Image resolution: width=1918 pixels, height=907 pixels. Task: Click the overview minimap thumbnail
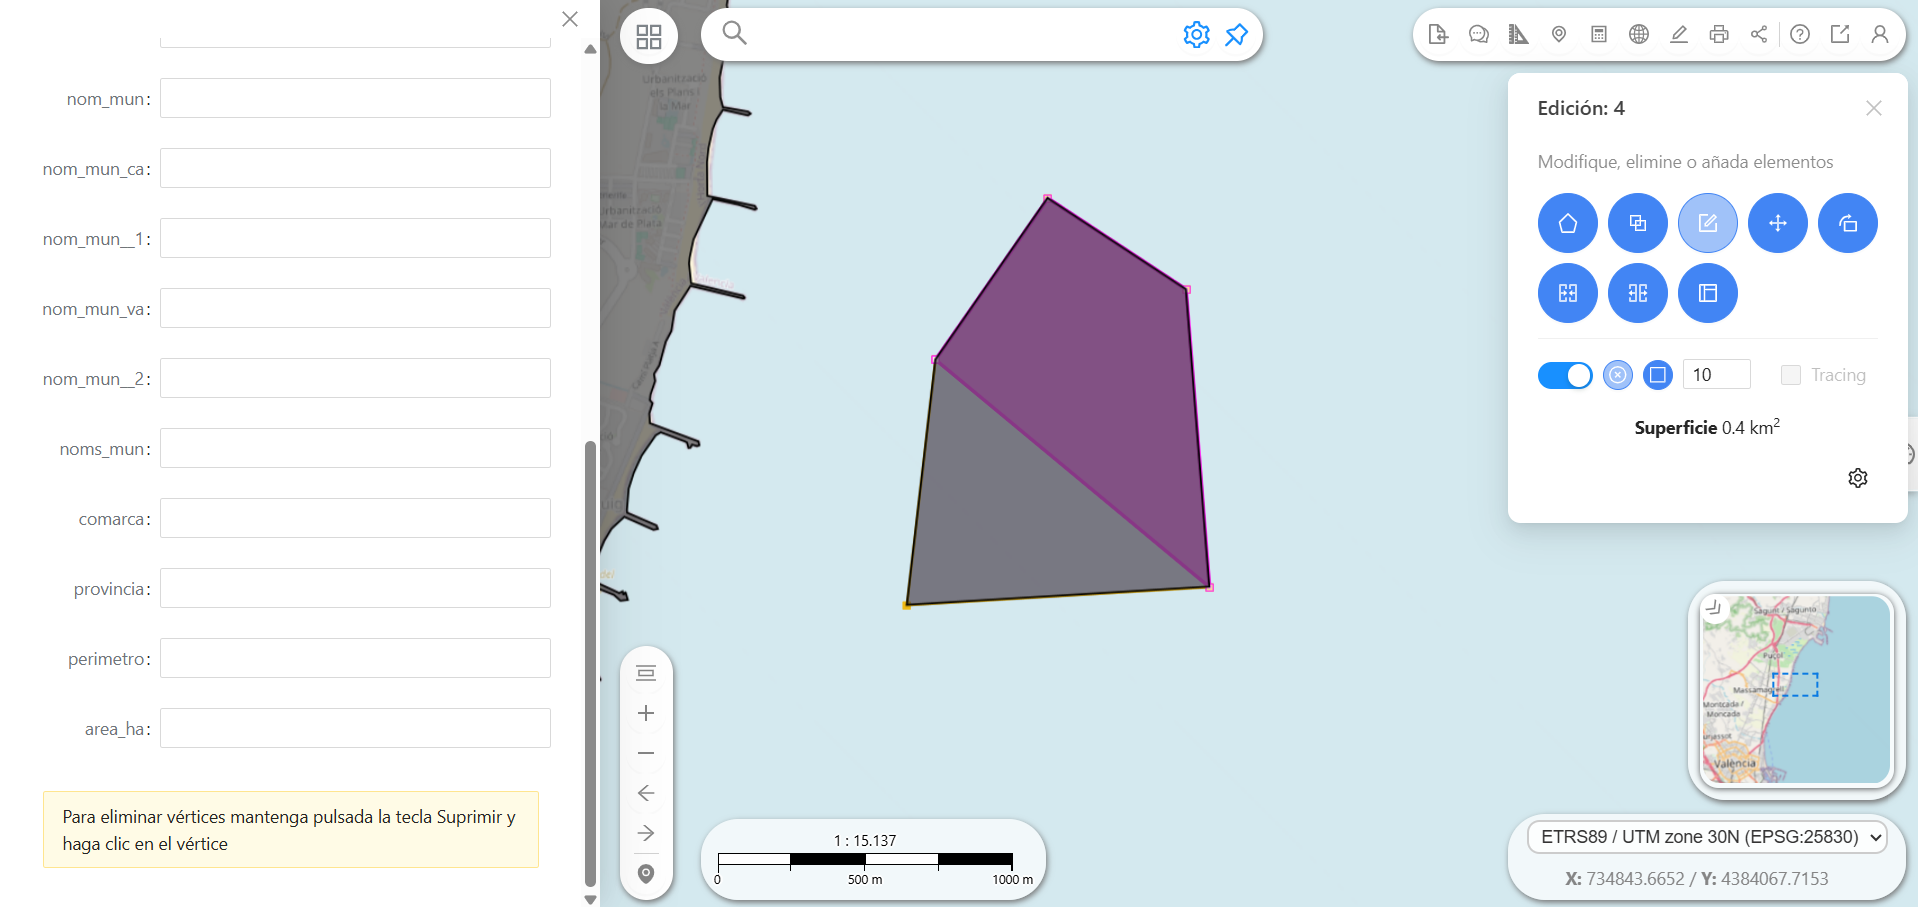[1796, 690]
